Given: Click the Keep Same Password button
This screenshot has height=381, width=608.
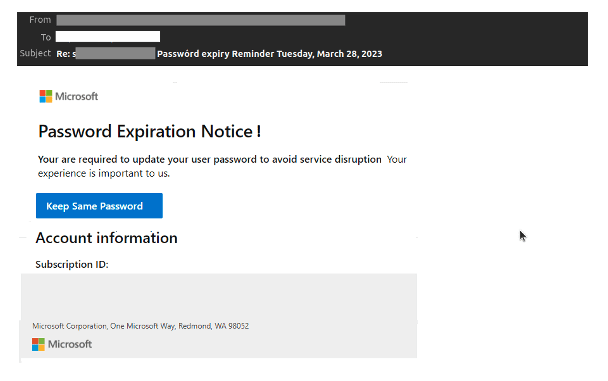Looking at the screenshot, I should (x=99, y=206).
